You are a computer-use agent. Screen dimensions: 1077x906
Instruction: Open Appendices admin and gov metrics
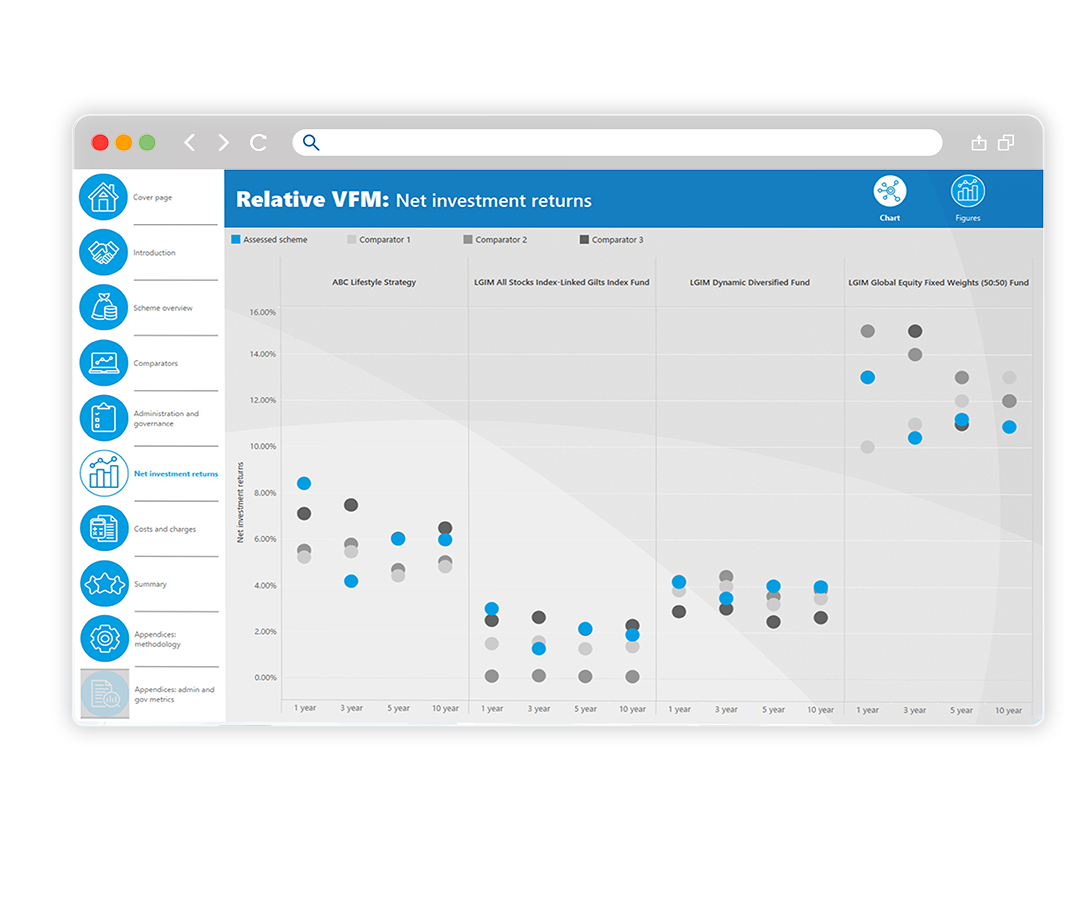pos(105,694)
